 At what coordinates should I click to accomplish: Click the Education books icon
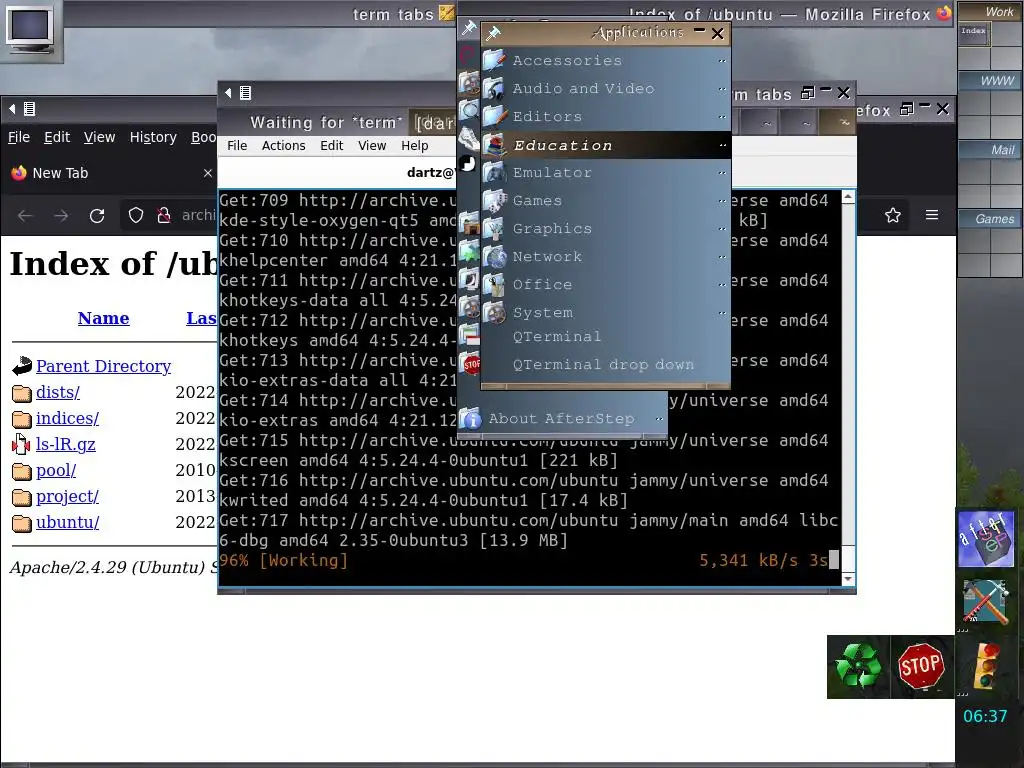pyautogui.click(x=494, y=144)
